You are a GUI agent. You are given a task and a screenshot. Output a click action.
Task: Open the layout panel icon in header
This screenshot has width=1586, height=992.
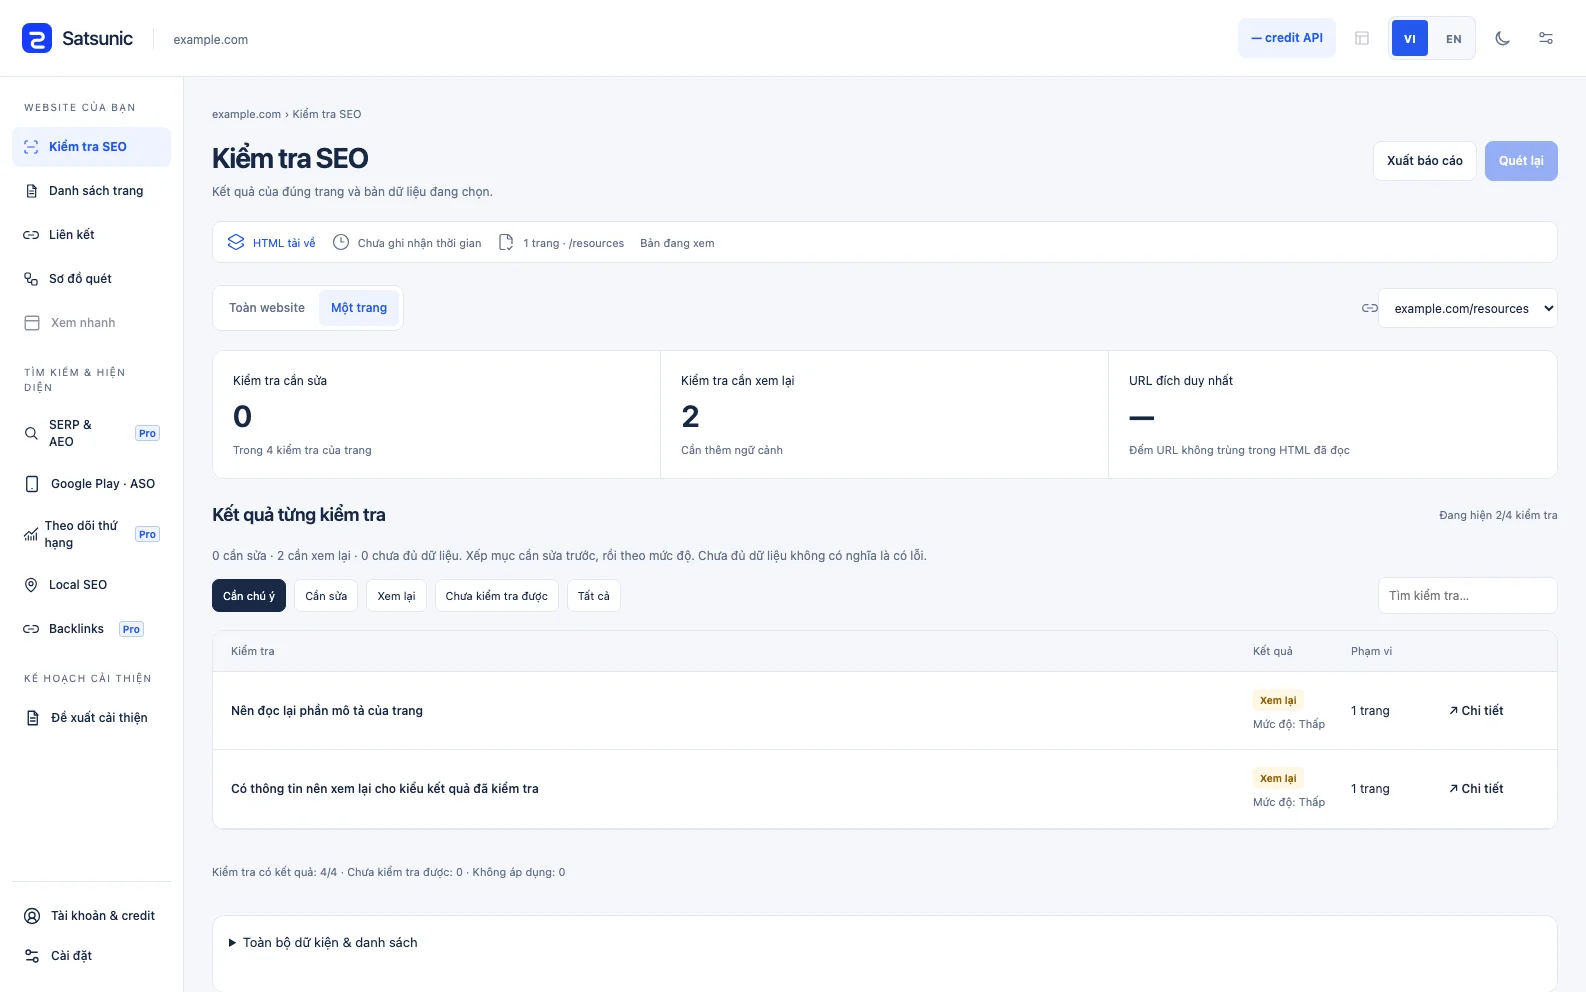point(1362,38)
